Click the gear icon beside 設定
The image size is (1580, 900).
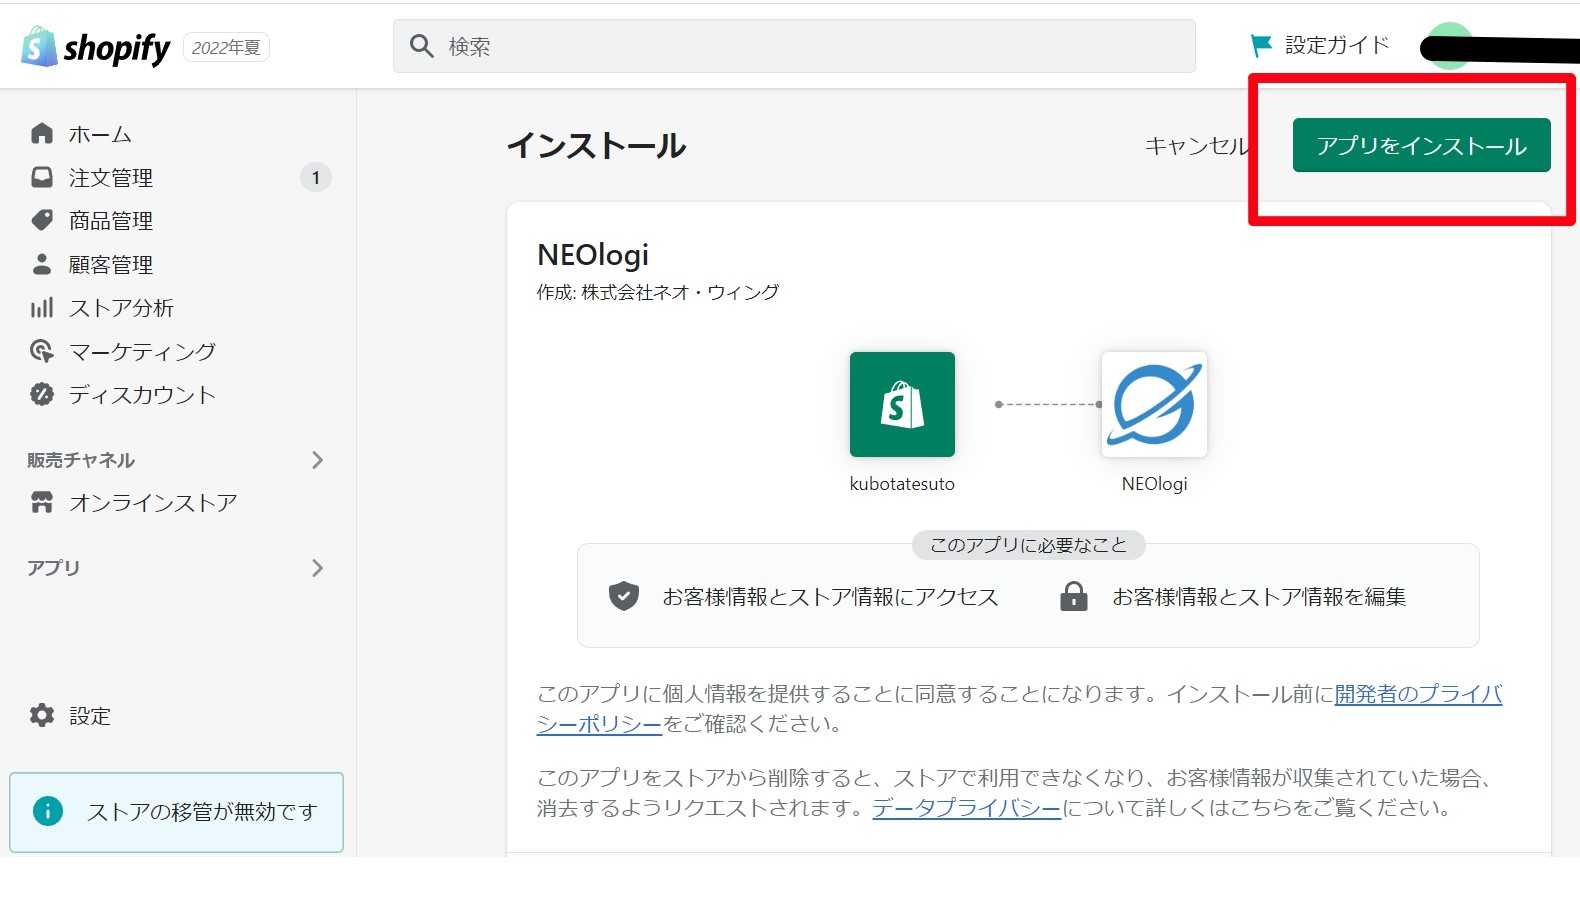click(x=42, y=715)
